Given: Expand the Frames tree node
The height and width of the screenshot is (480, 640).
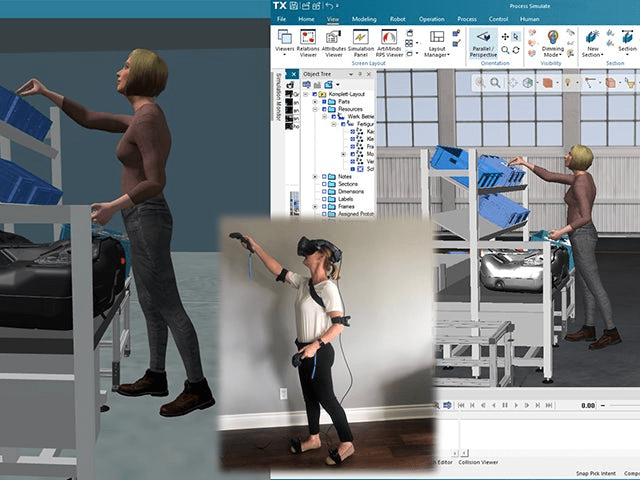Looking at the screenshot, I should coord(315,207).
